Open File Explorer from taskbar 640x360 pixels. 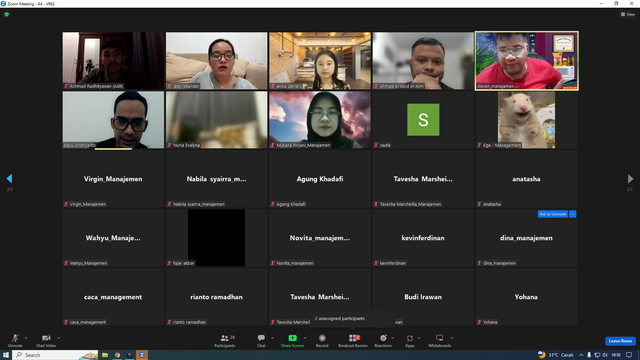click(x=105, y=355)
